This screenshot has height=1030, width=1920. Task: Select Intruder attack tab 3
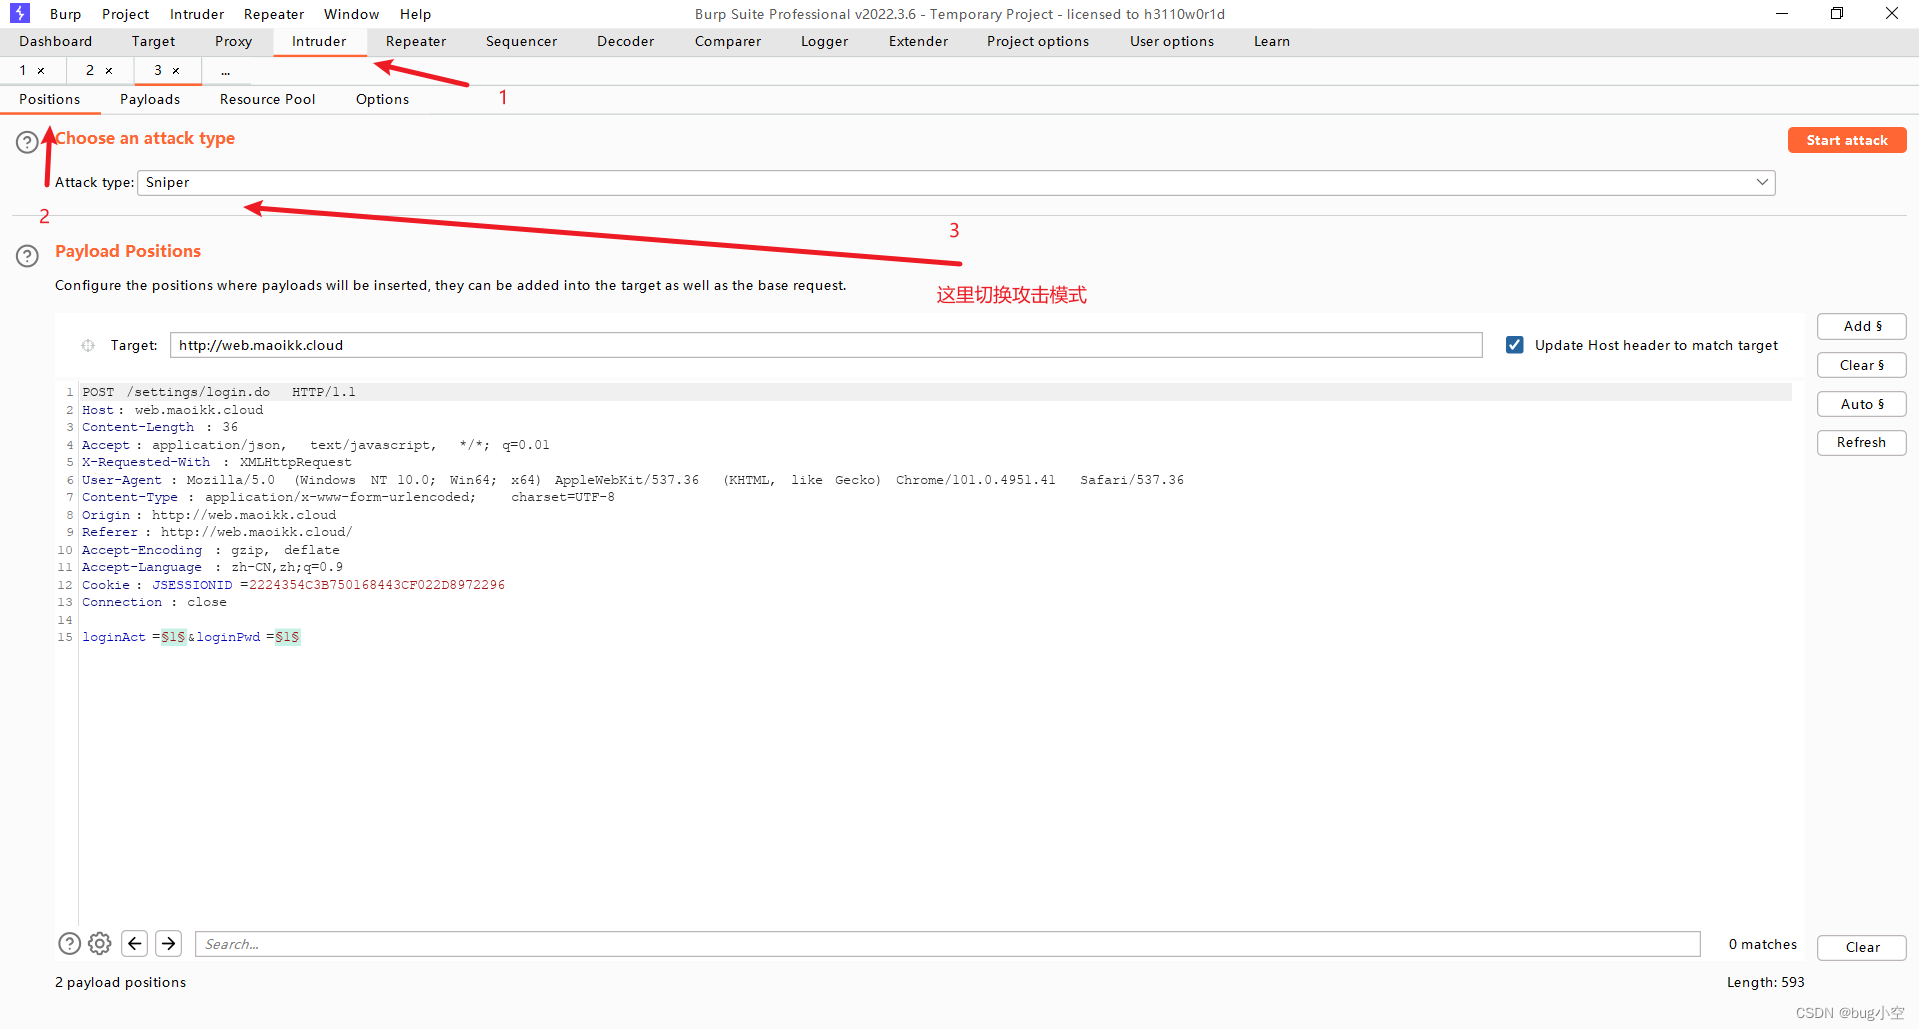[158, 71]
